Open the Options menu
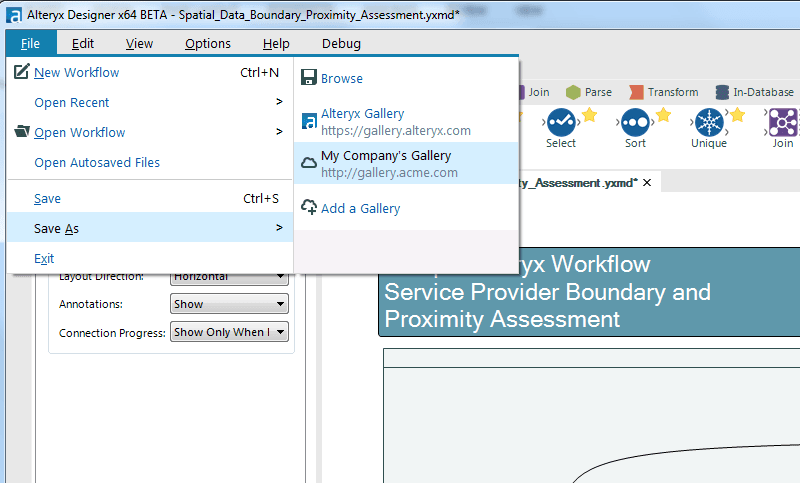 coord(208,43)
